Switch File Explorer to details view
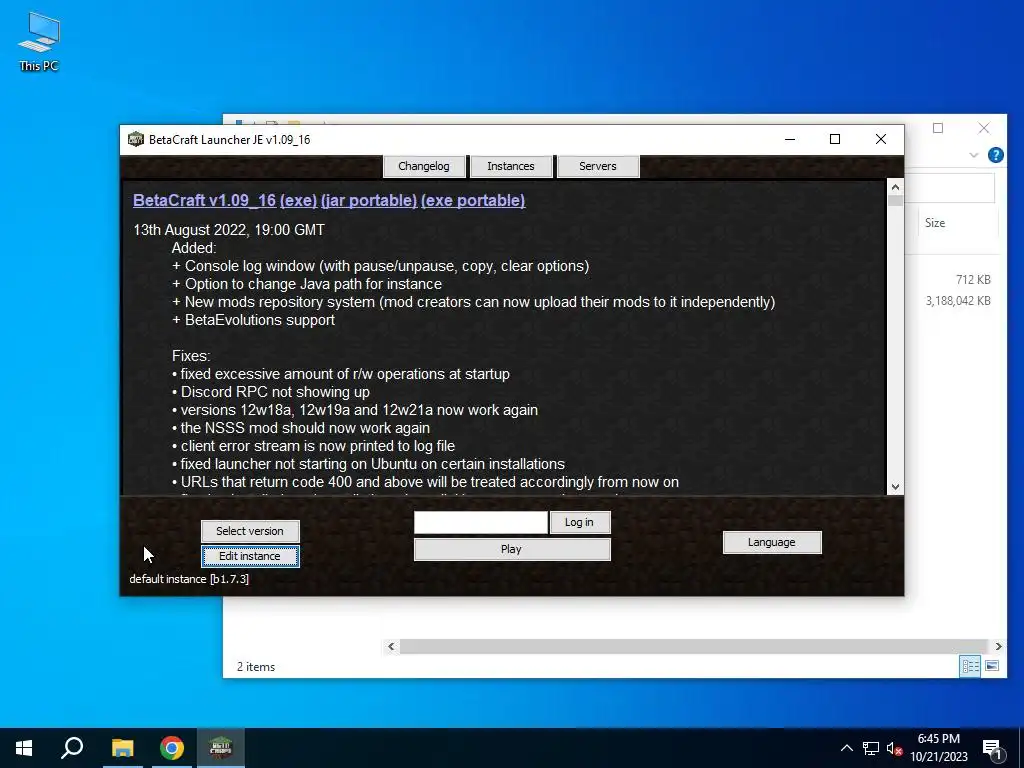The height and width of the screenshot is (768, 1024). coord(970,666)
